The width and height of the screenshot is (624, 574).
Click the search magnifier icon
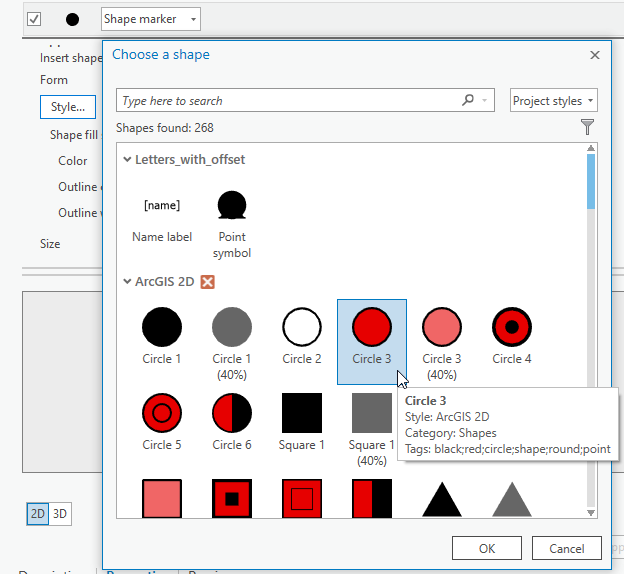[468, 100]
